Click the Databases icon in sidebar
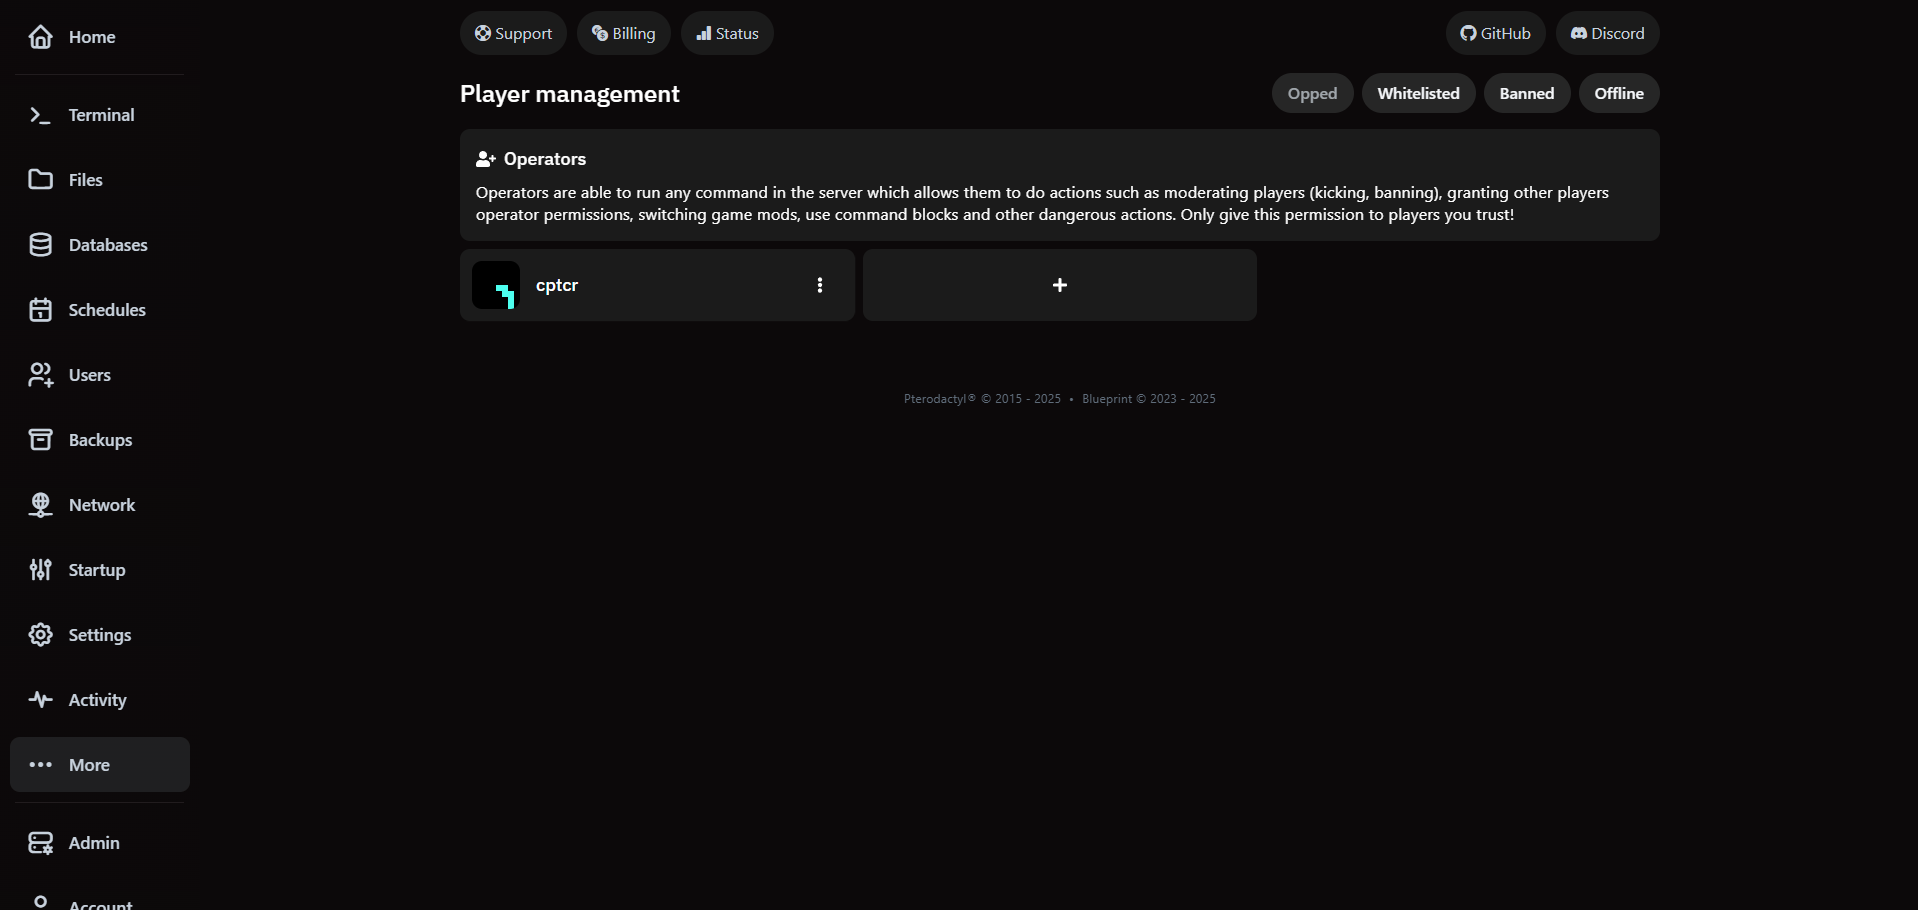The height and width of the screenshot is (910, 1918). [x=40, y=244]
